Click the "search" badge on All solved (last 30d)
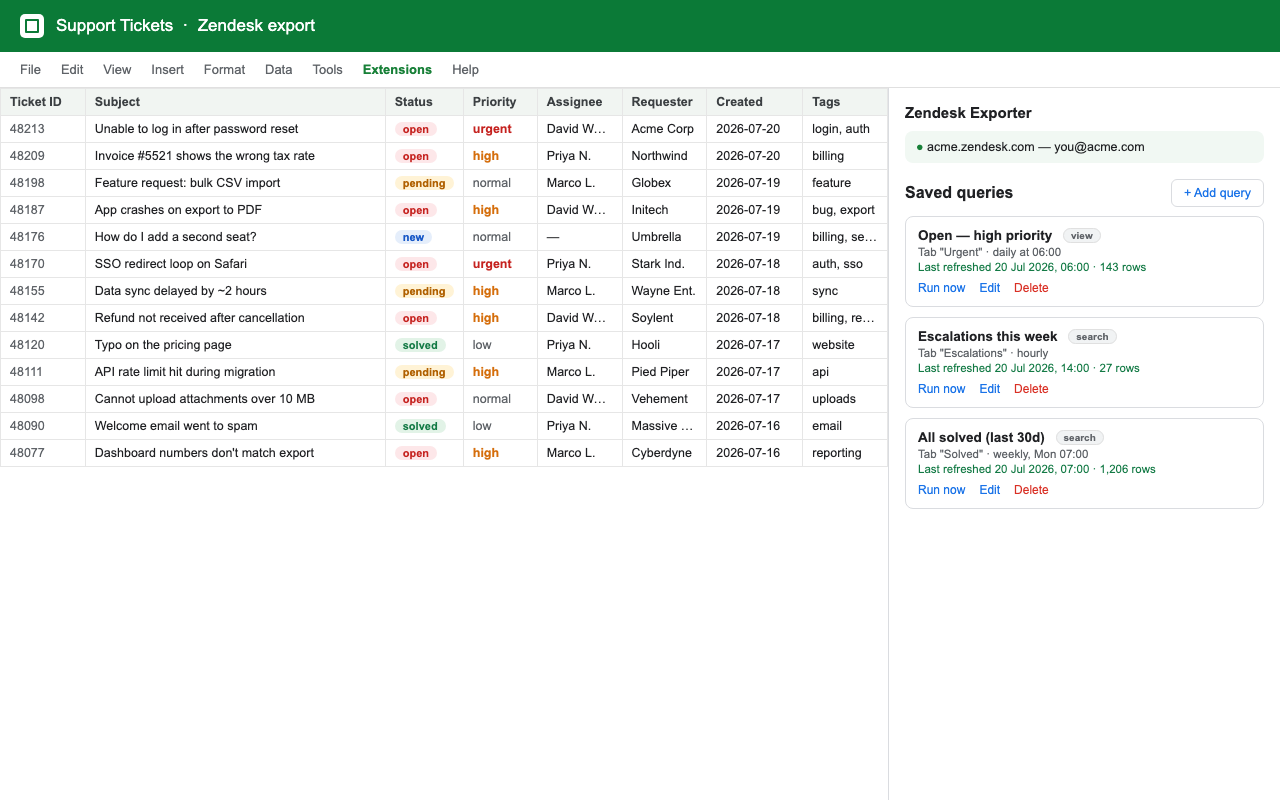Screen dimensions: 1280x800 [1080, 438]
